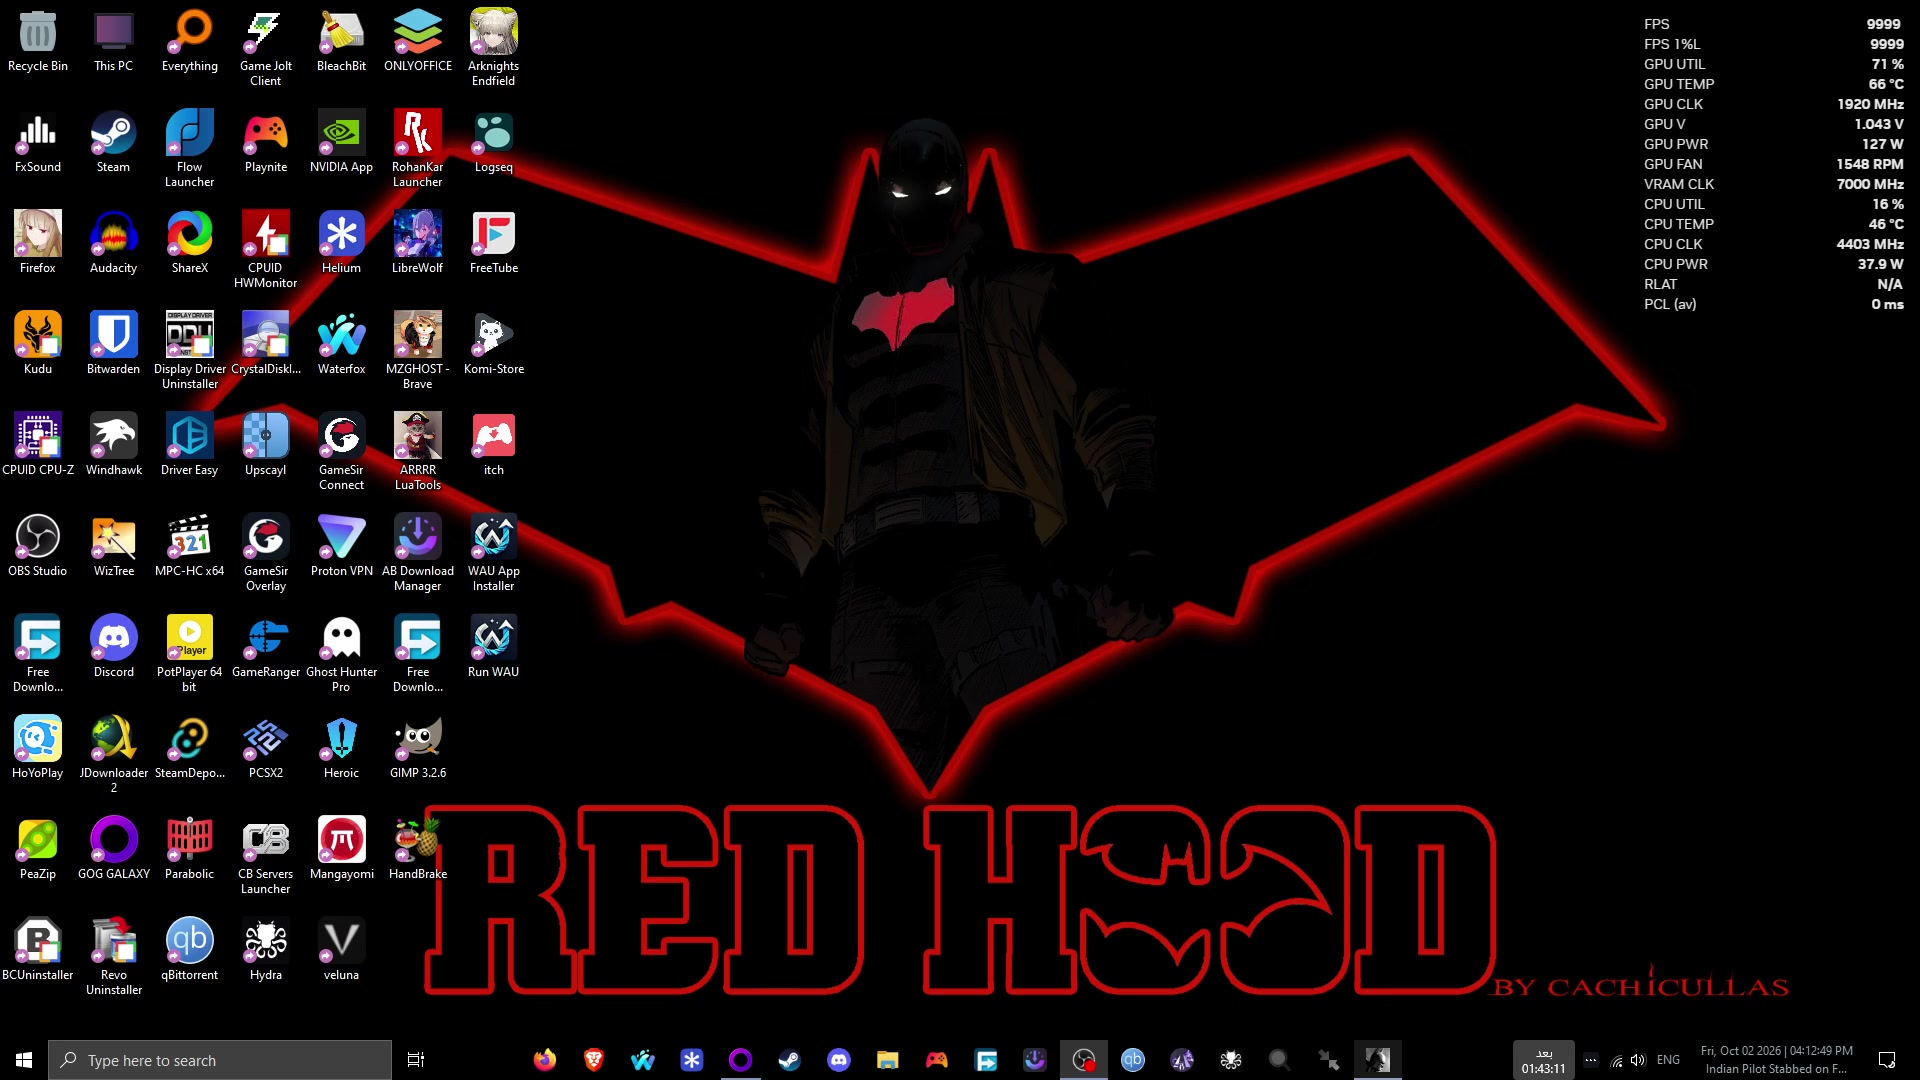1920x1080 pixels.
Task: Click the Arknights Endfield desktop icon
Action: (493, 48)
